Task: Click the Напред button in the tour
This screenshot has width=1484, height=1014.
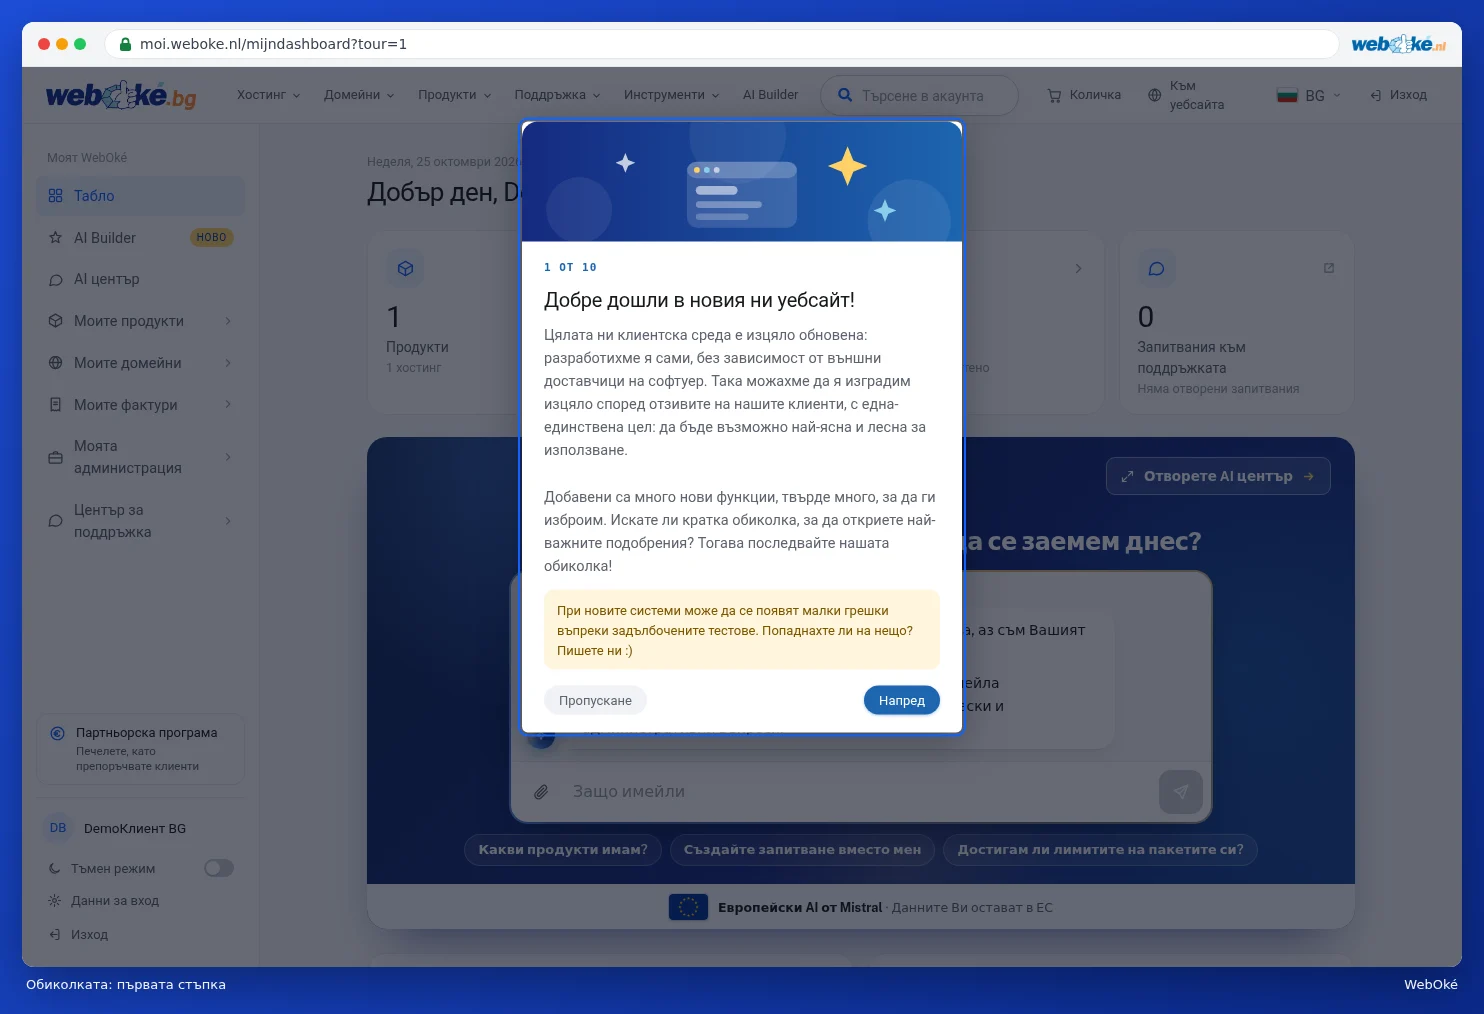Action: 902,701
